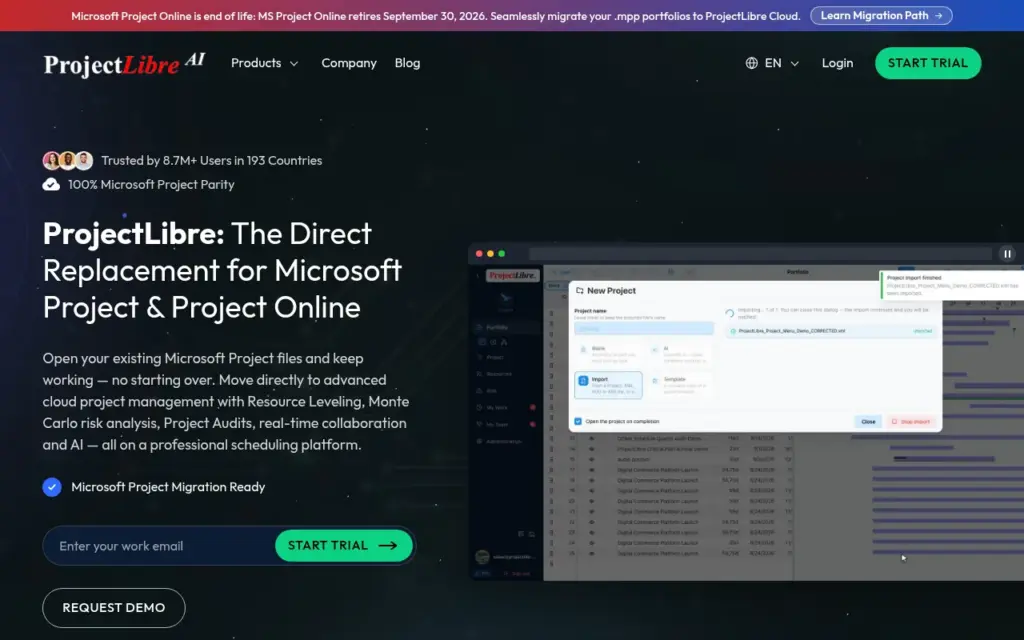Select the AI project option card
Screen dimensions: 1024x640
pyautogui.click(x=679, y=355)
